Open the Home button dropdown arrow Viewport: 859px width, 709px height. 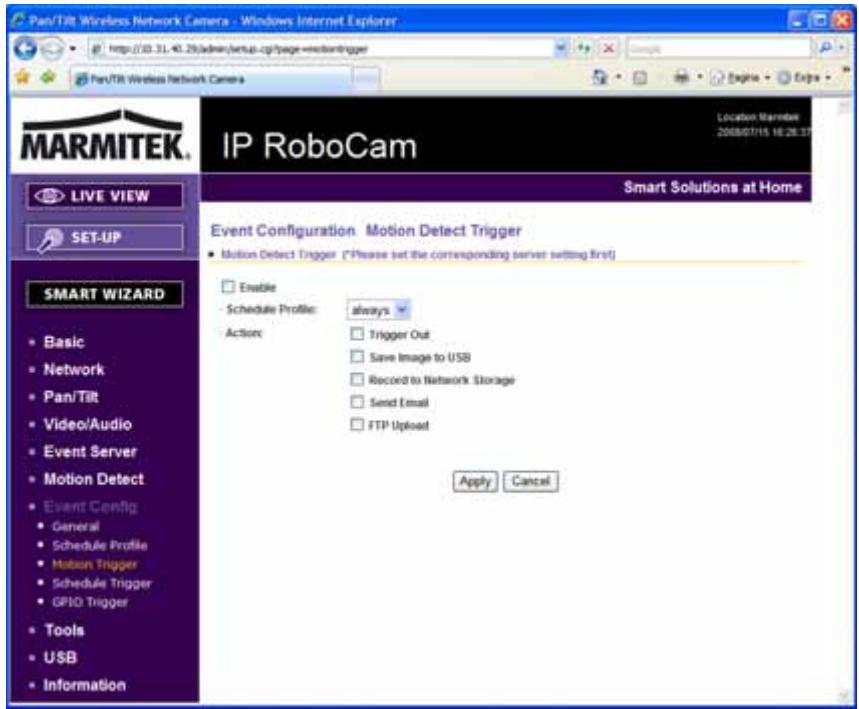619,78
